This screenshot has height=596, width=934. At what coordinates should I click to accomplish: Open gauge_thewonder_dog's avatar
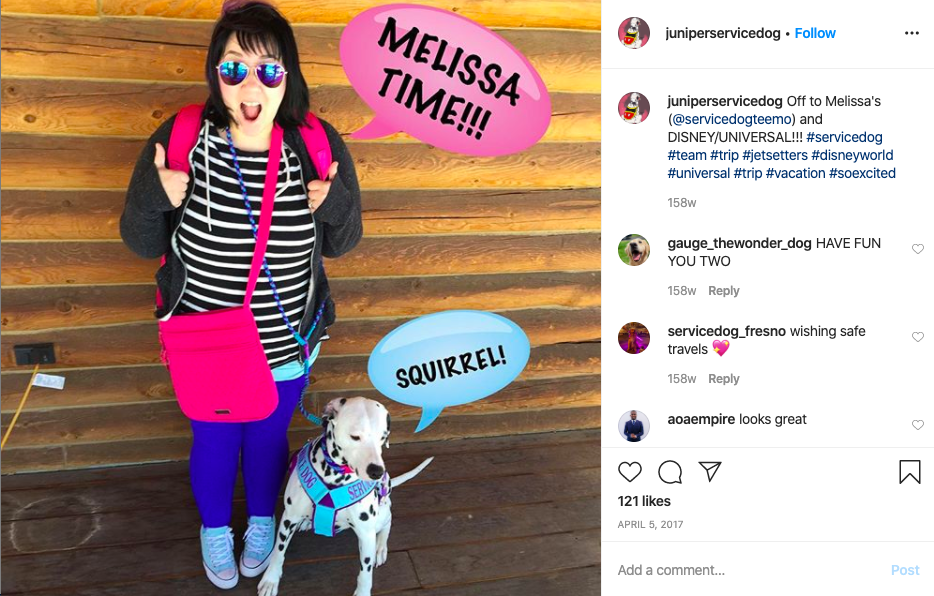(634, 249)
